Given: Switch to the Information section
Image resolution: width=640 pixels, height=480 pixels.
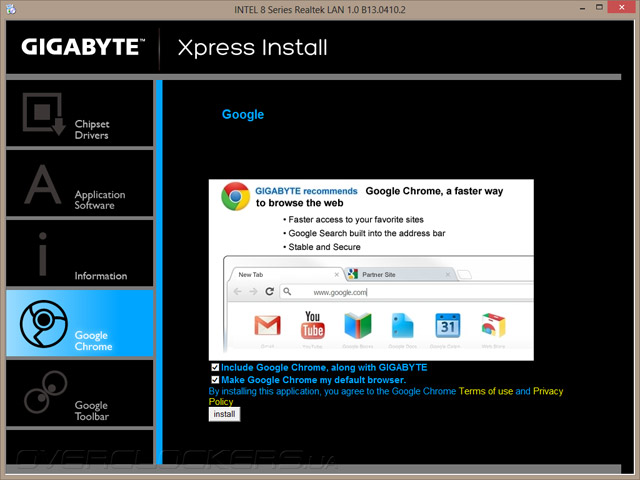Looking at the screenshot, I should tap(80, 253).
